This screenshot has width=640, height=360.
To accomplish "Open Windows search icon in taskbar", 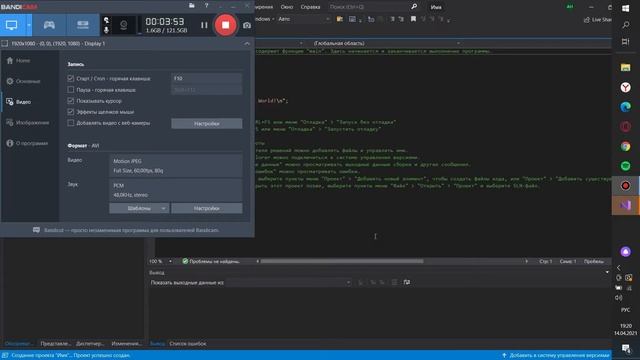I will (x=626, y=25).
